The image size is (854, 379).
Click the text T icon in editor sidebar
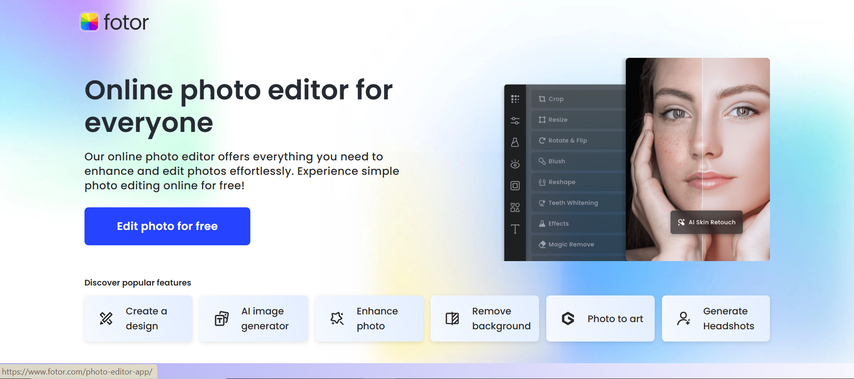tap(515, 229)
